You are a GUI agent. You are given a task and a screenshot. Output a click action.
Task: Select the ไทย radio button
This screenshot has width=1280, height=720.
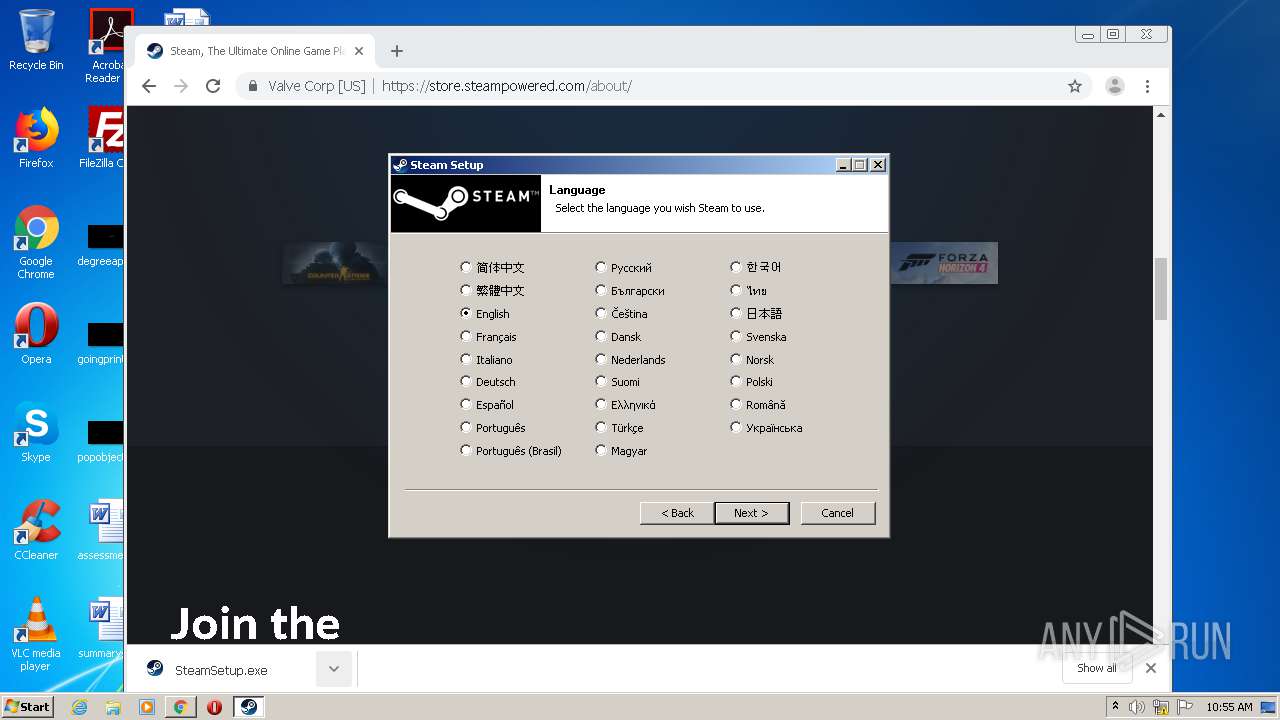736,290
